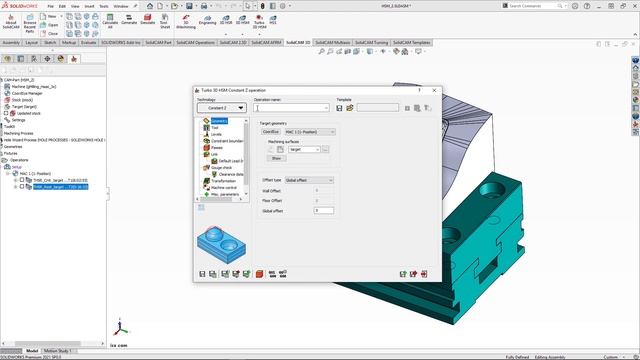Switch to the Motion Study 1 tab
Screen dimensions: 640x360
click(x=57, y=351)
